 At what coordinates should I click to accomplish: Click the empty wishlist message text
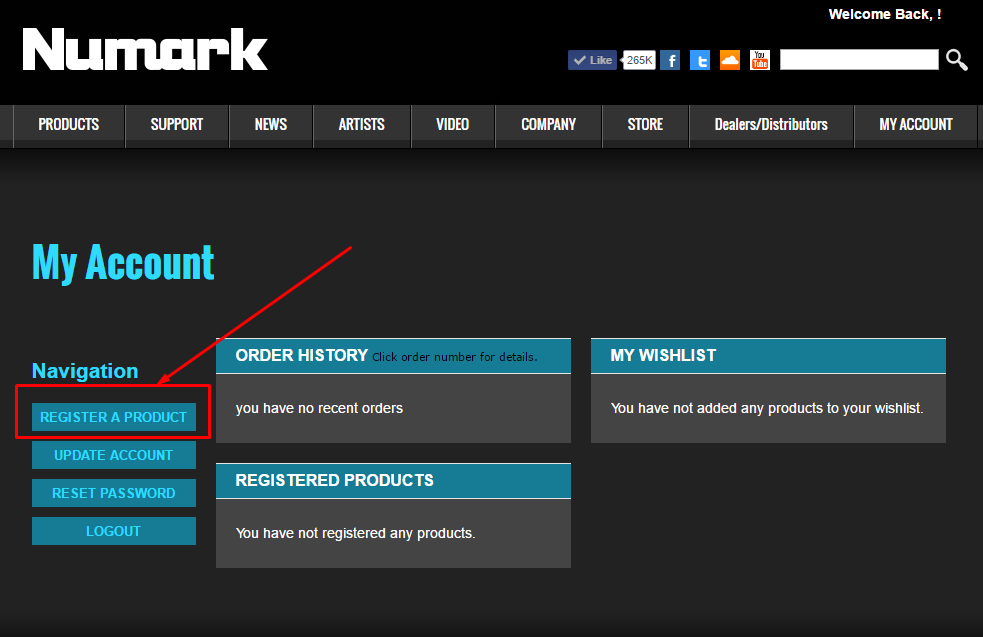pyautogui.click(x=767, y=408)
